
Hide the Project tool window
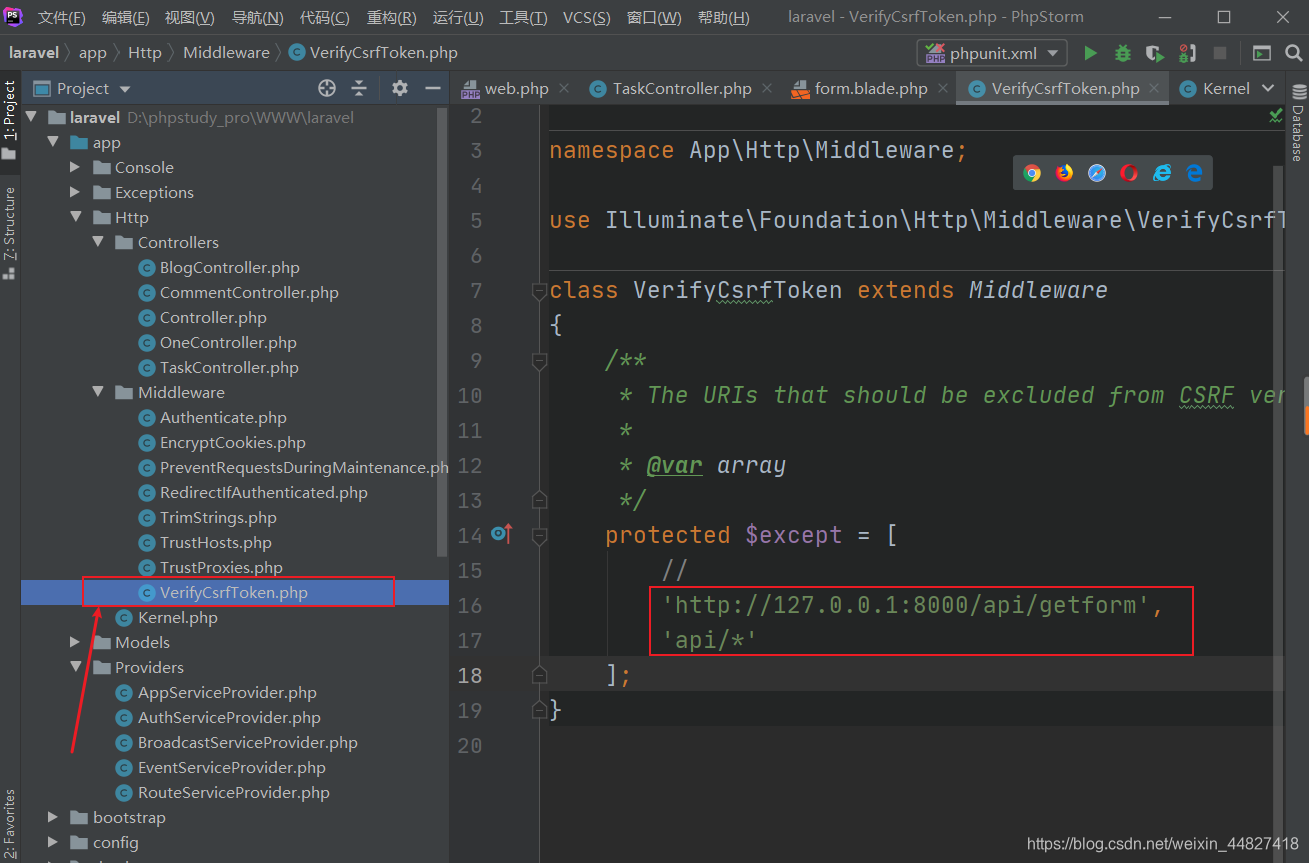click(432, 88)
